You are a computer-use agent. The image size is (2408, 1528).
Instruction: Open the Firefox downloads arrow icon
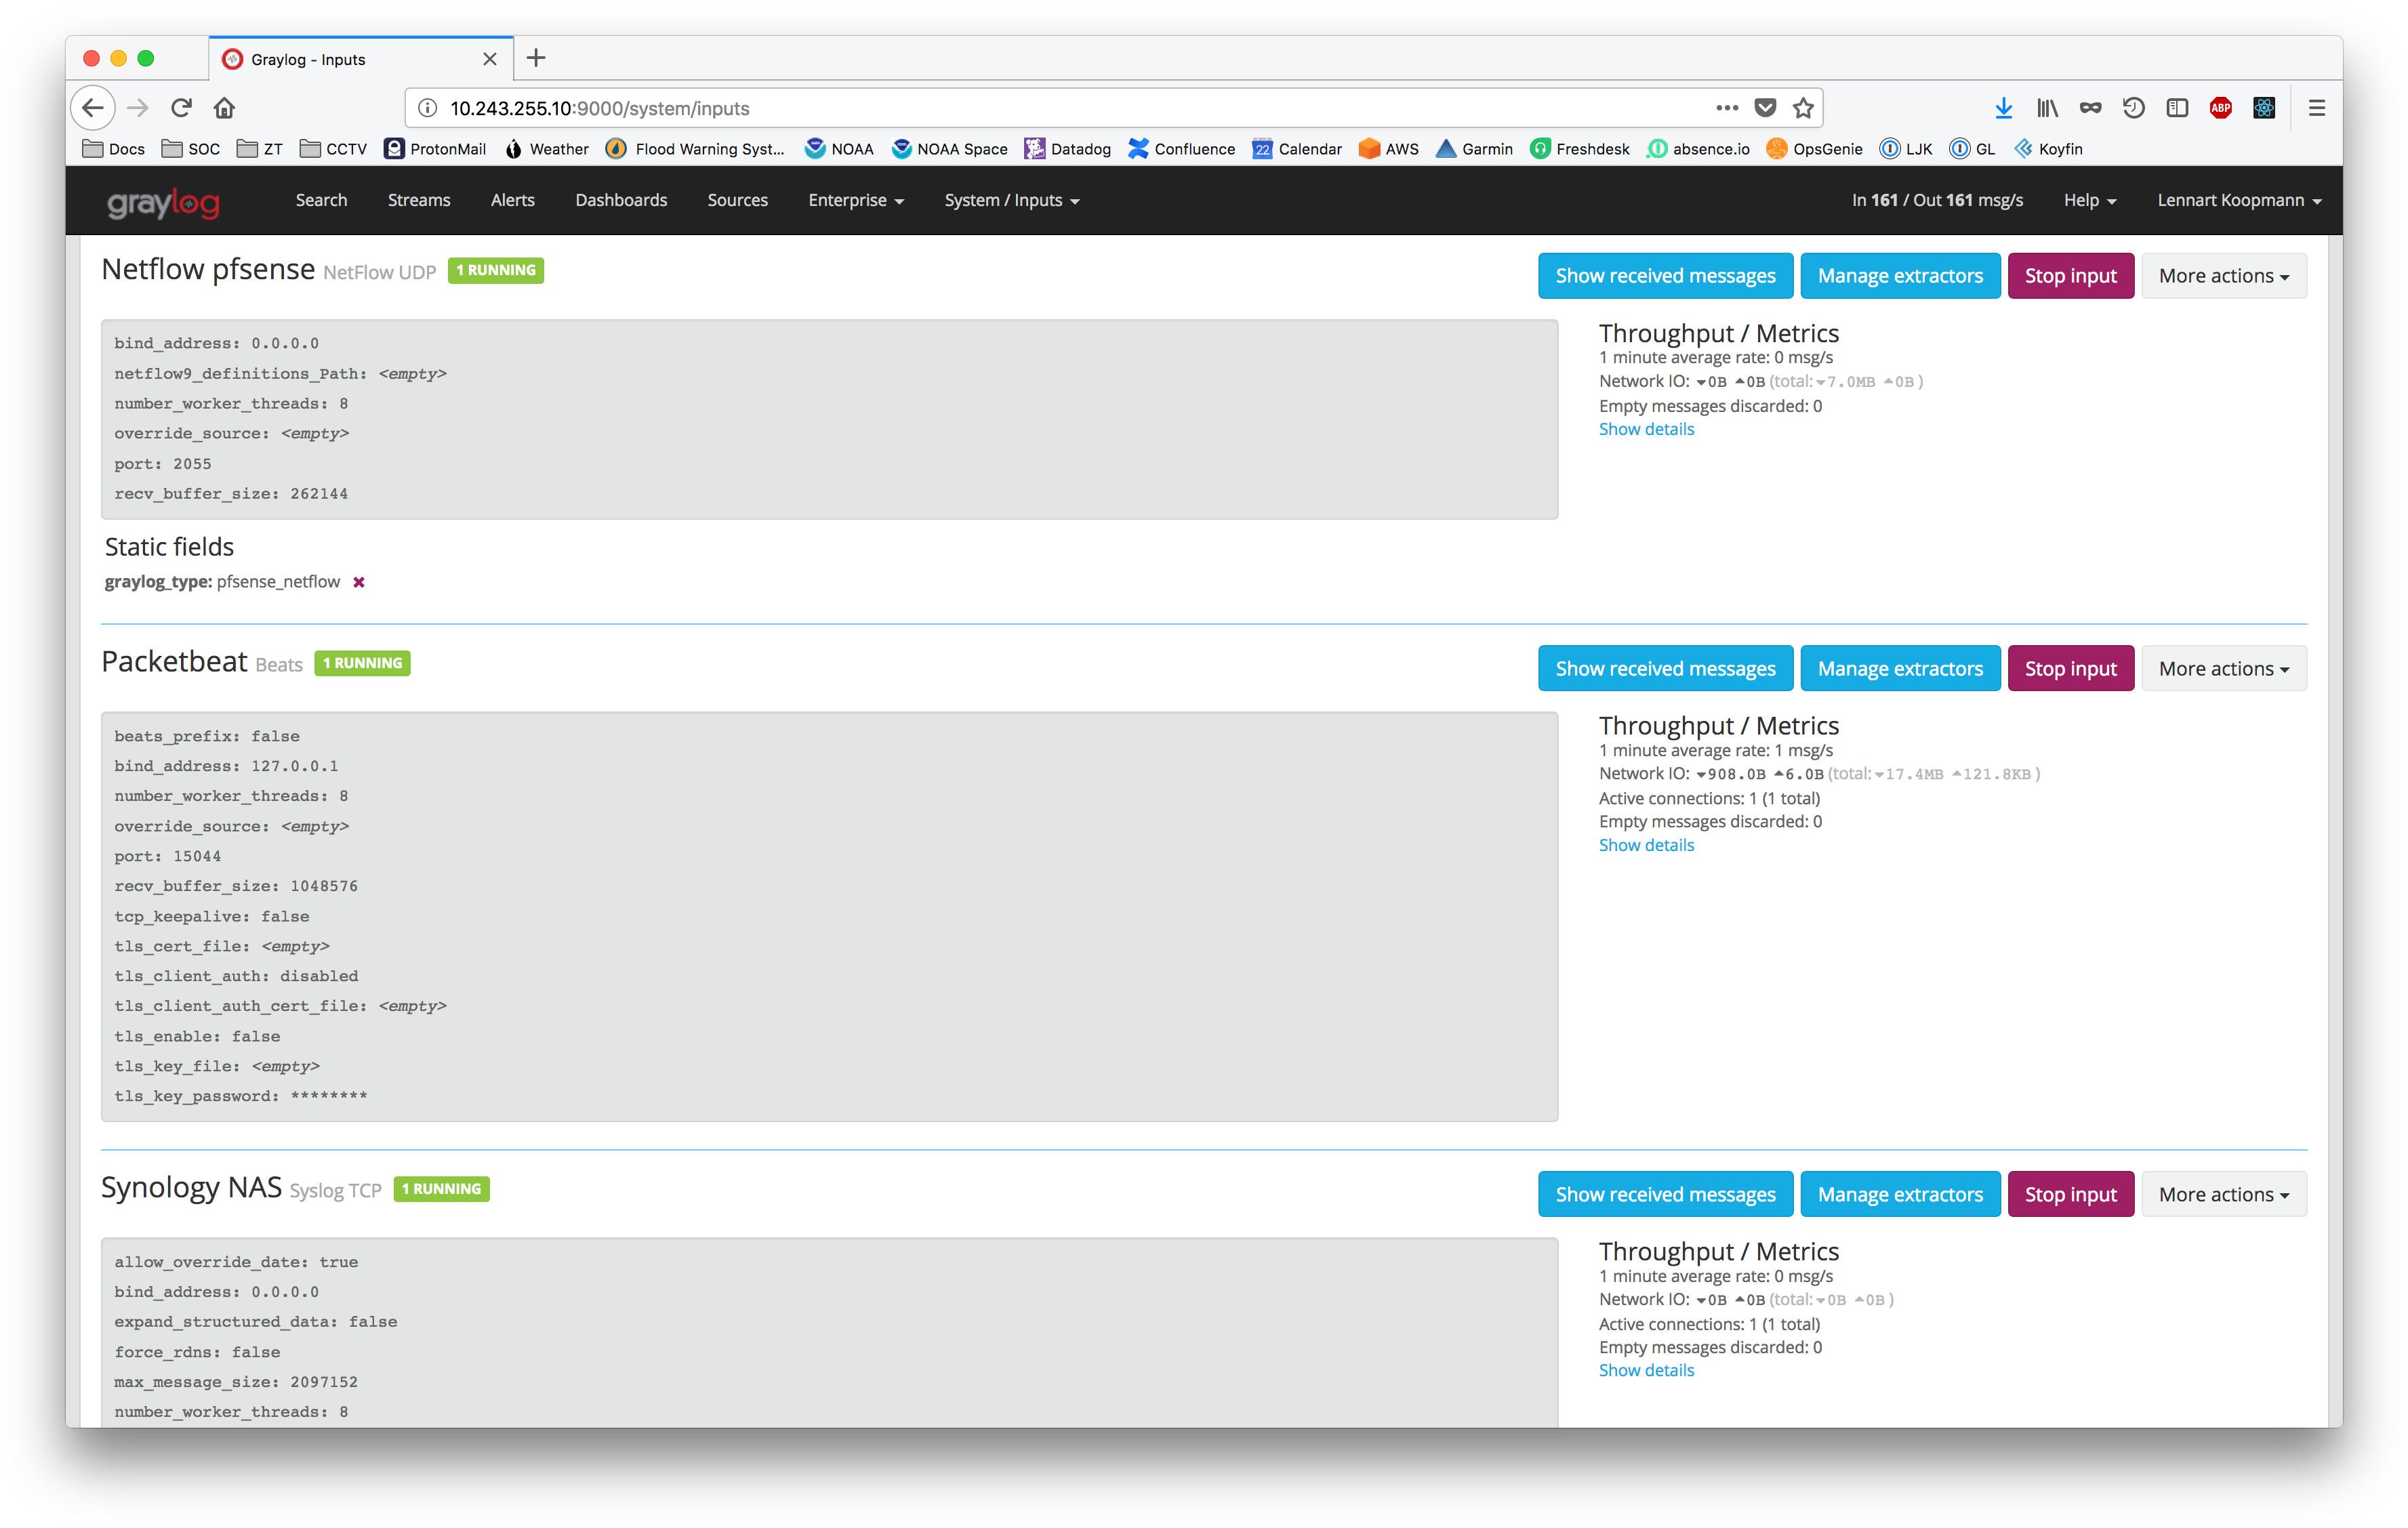[2003, 108]
